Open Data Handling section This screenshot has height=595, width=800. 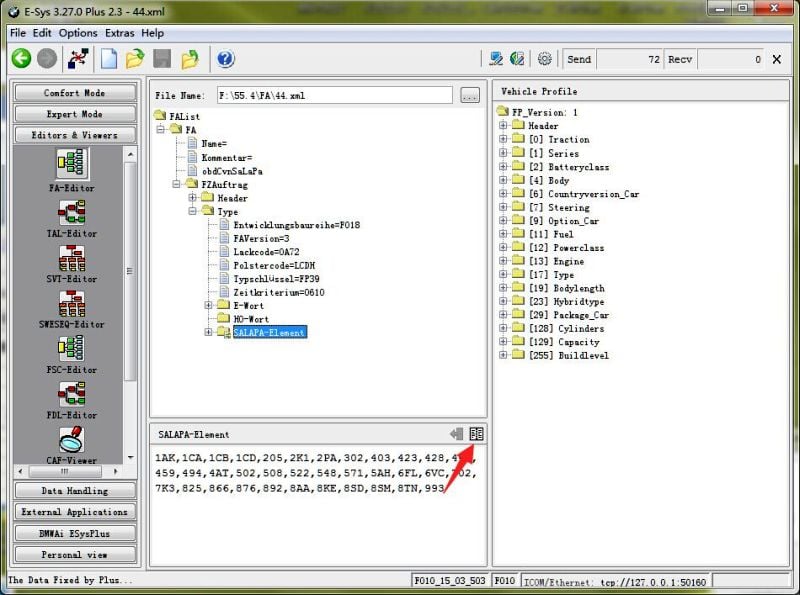tap(75, 490)
